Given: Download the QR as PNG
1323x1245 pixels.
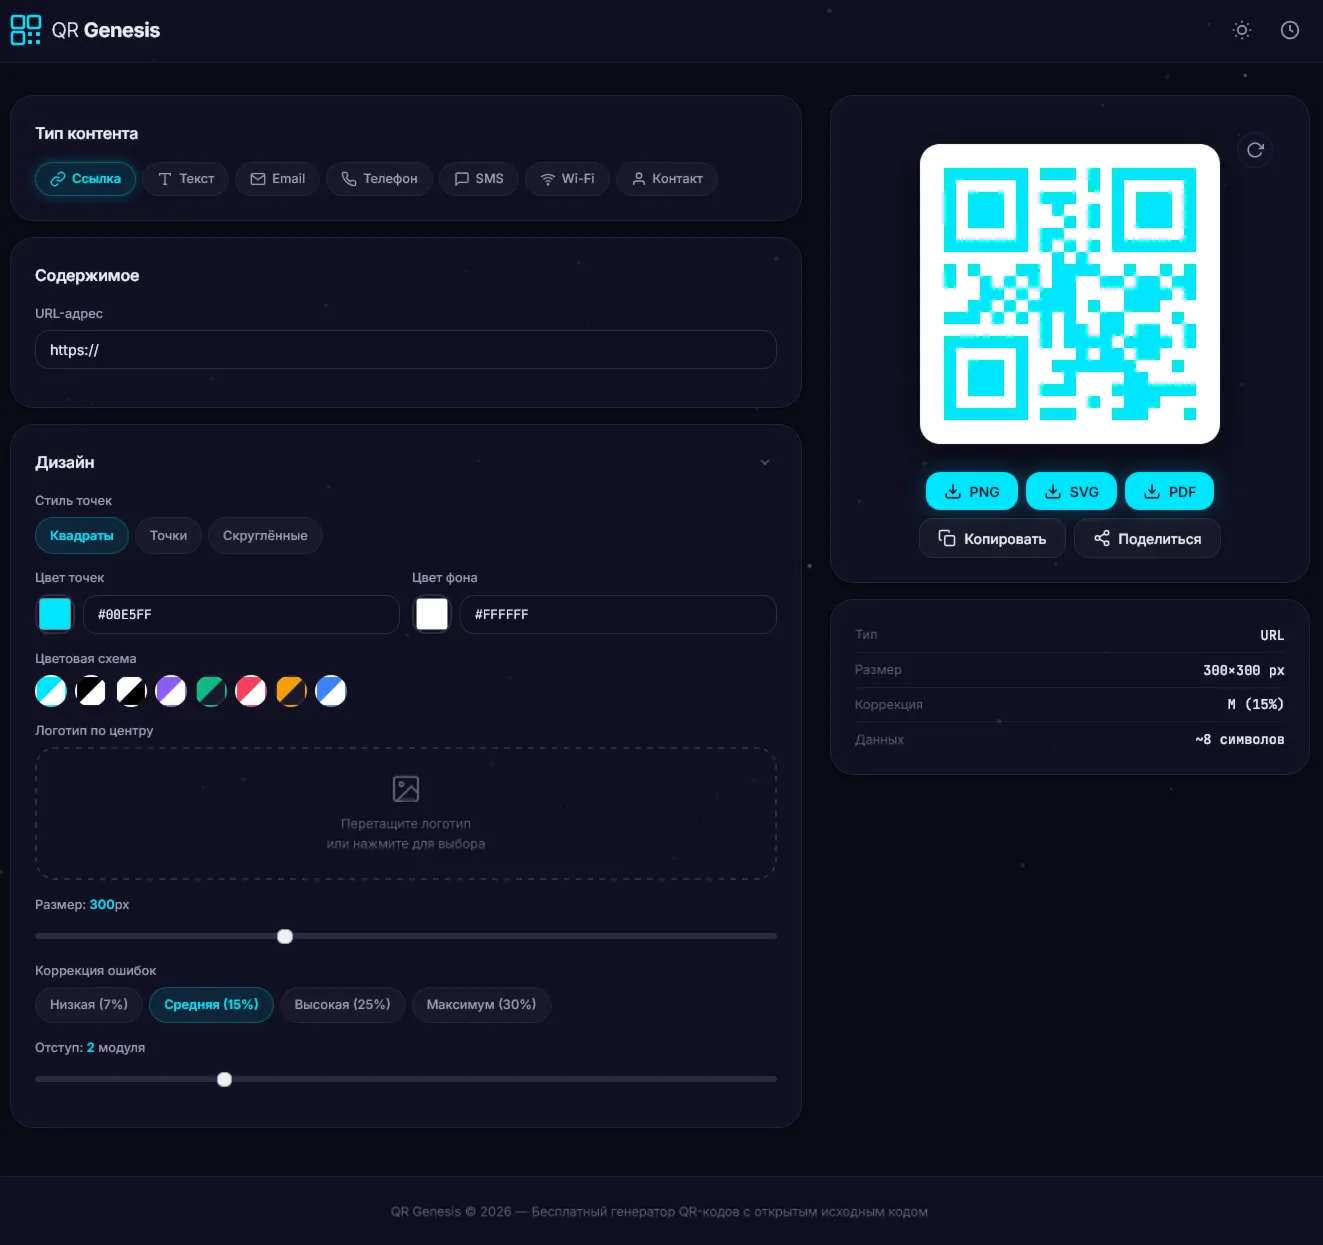Looking at the screenshot, I should (x=972, y=491).
